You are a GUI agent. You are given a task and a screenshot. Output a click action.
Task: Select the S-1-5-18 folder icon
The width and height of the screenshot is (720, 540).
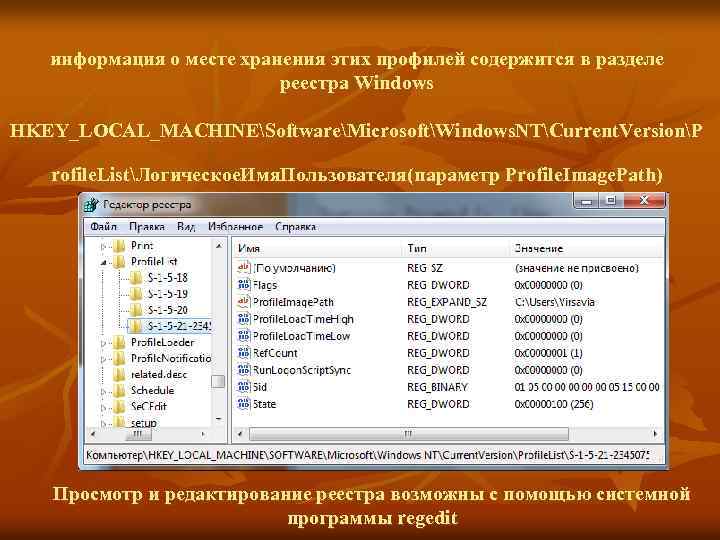(136, 278)
